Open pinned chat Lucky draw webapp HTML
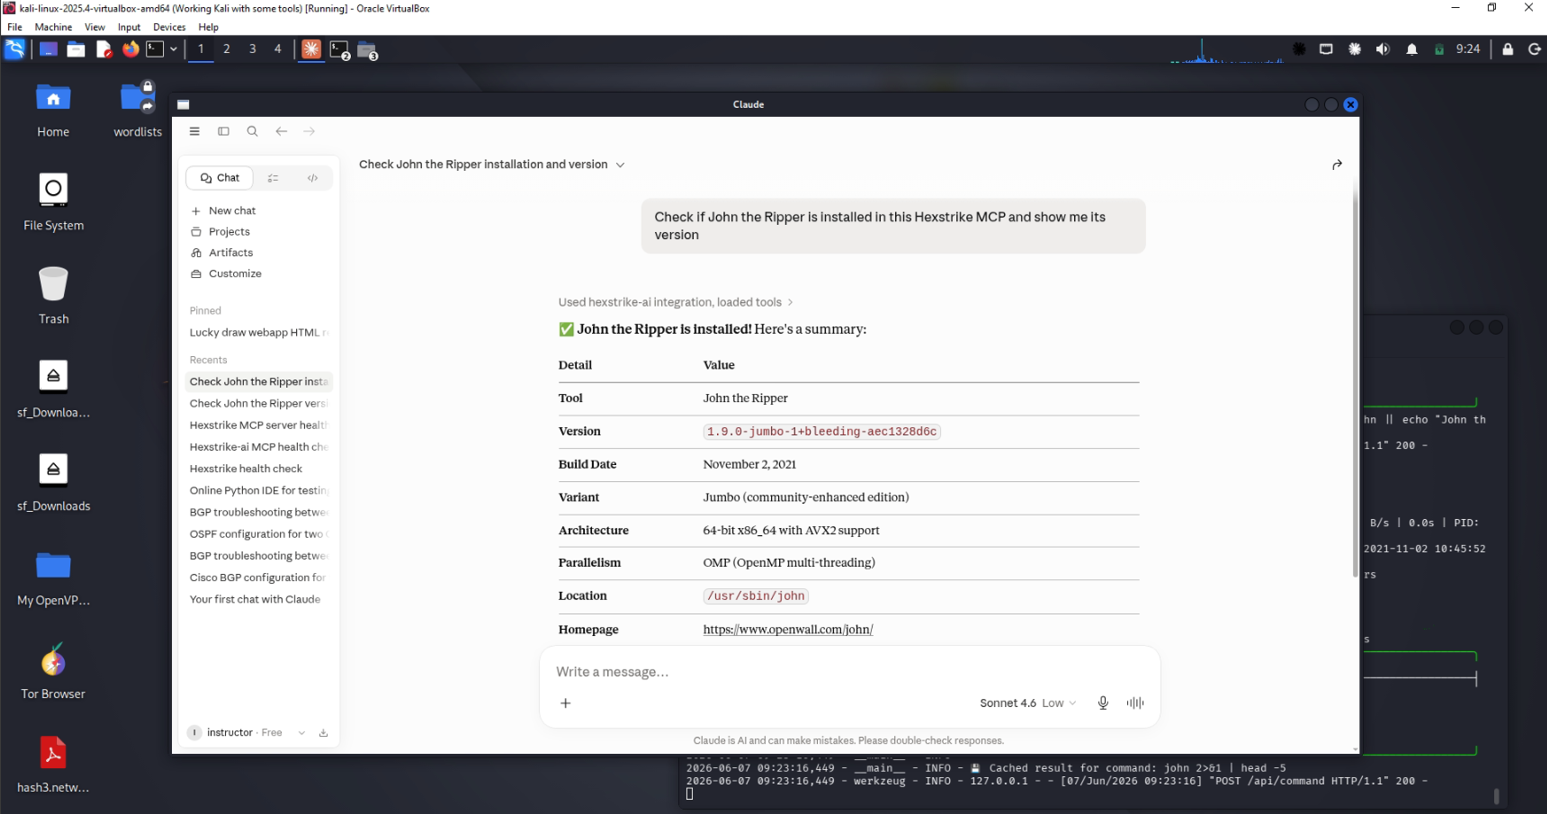The image size is (1547, 814). [x=259, y=333]
